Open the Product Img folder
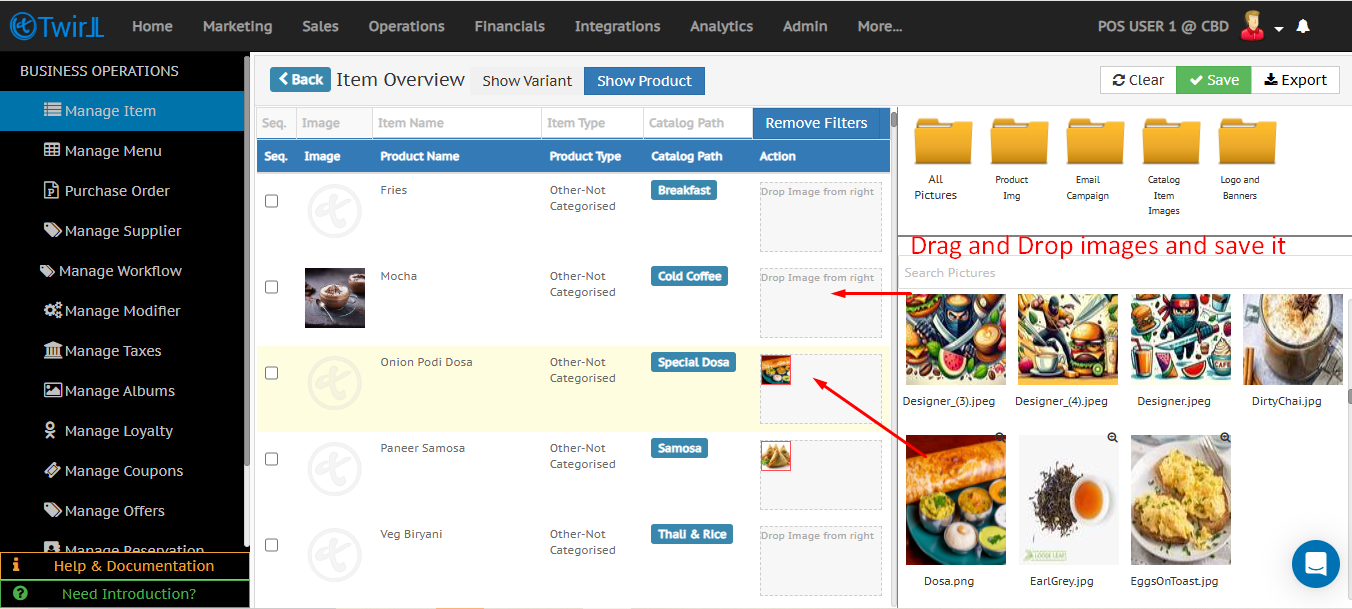This screenshot has height=609, width=1352. click(x=1019, y=143)
